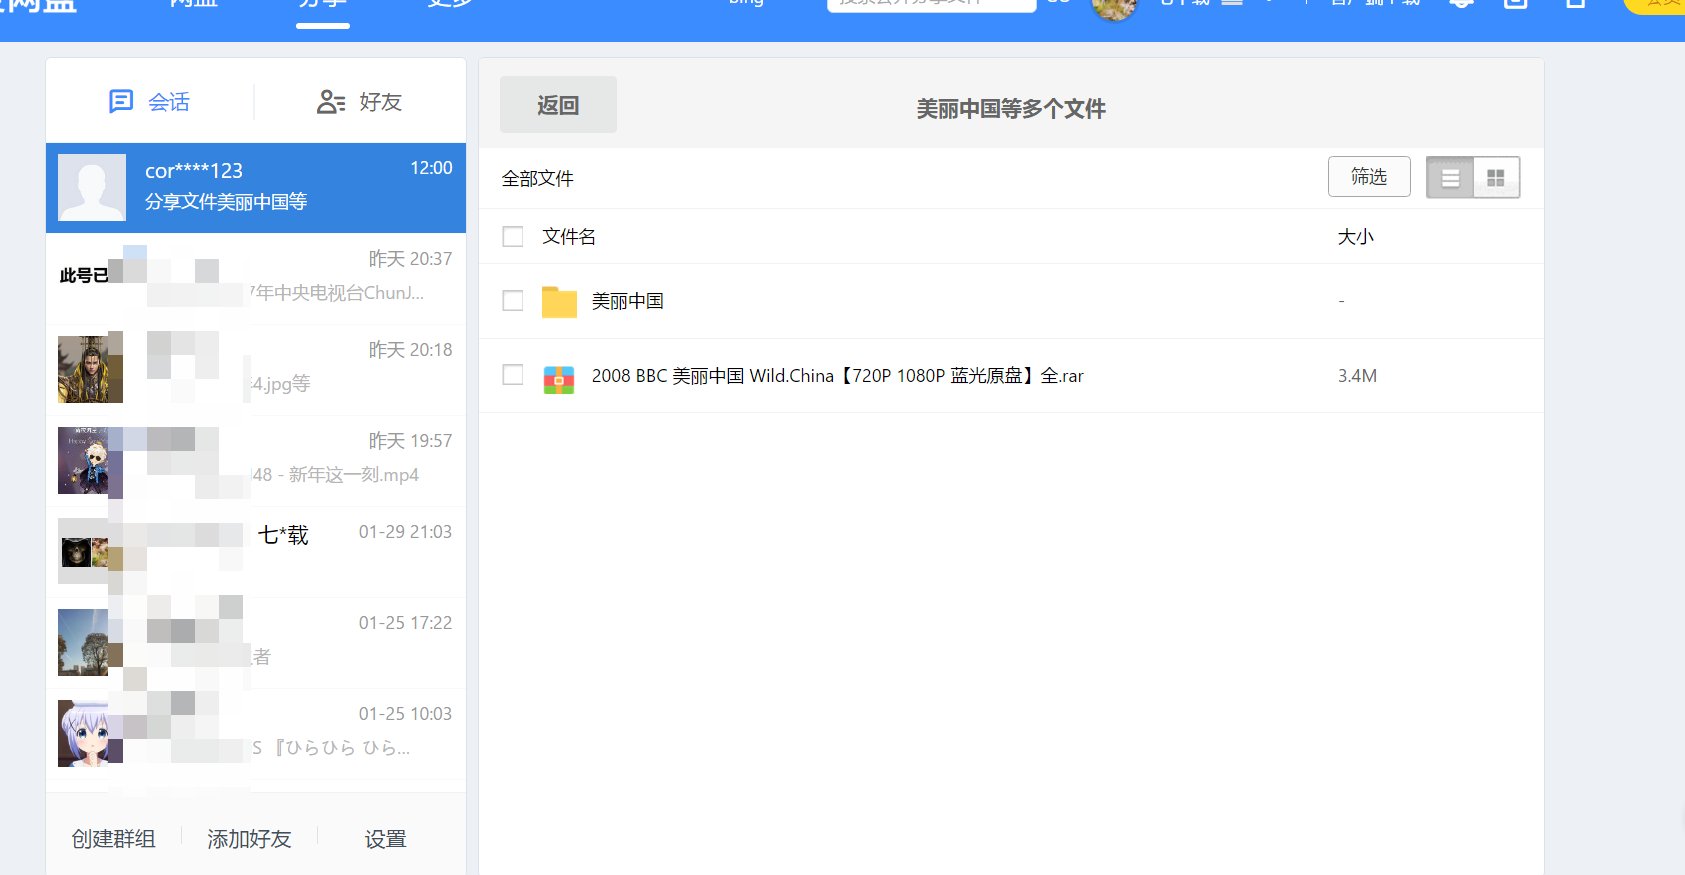Image resolution: width=1685 pixels, height=875 pixels.
Task: Click the yellow 美丽中国 folder icon
Action: pos(559,301)
